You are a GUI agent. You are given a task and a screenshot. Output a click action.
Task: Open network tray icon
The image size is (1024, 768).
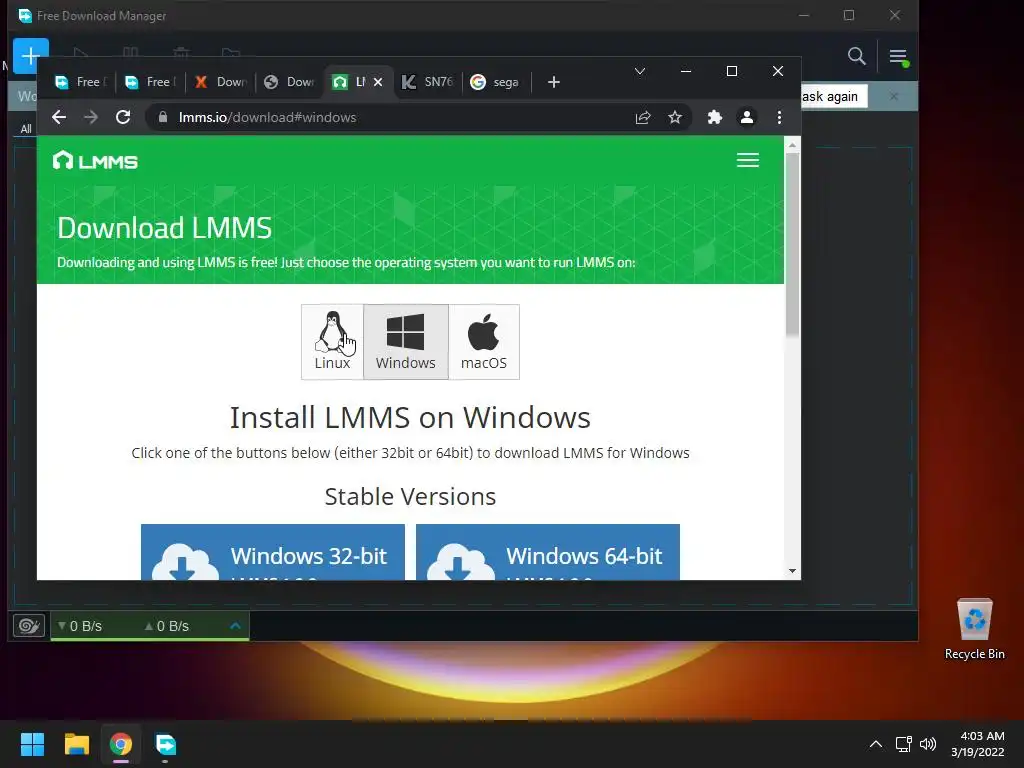pos(903,744)
